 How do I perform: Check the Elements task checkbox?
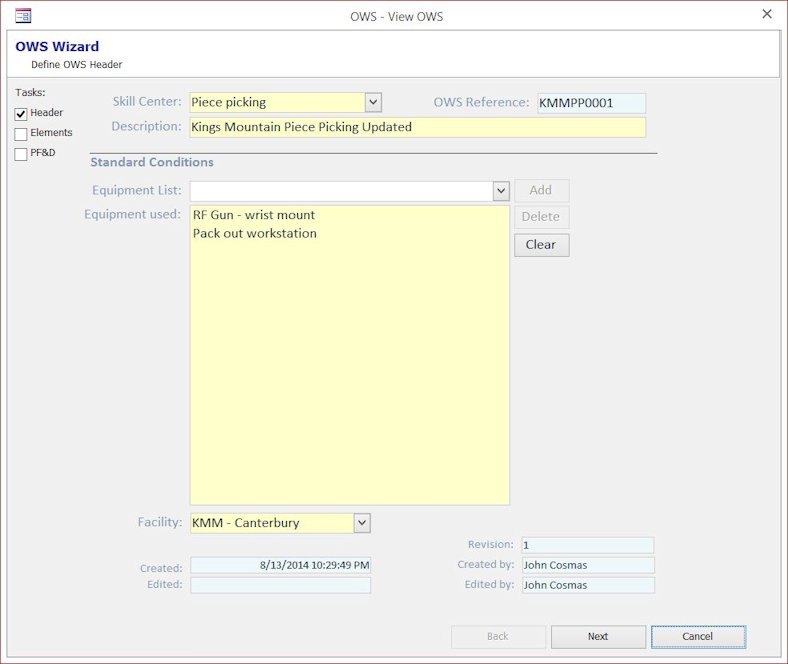click(x=21, y=134)
